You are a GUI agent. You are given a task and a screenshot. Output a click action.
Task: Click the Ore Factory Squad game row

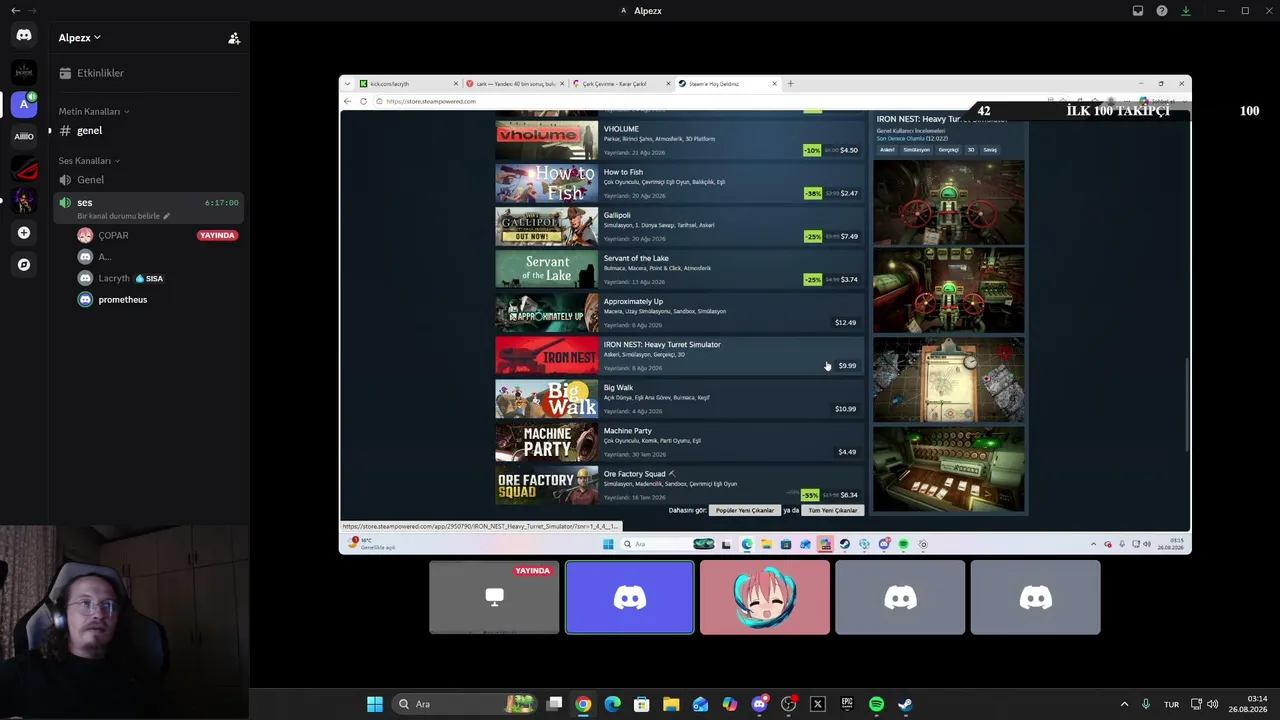pyautogui.click(x=679, y=484)
